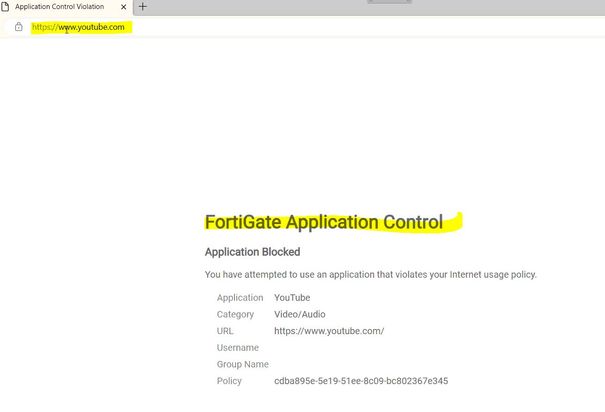
Task: Click the Application label
Action: (240, 298)
